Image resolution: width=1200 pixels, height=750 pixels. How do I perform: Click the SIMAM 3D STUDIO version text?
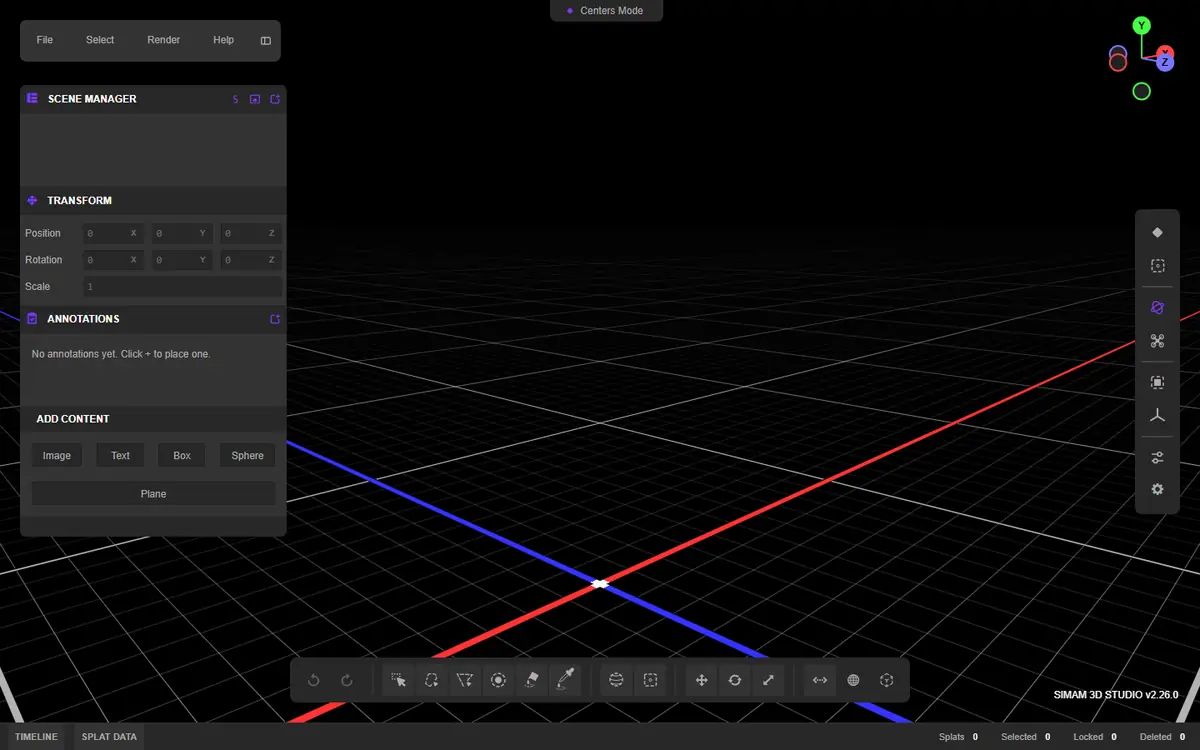pyautogui.click(x=1116, y=694)
